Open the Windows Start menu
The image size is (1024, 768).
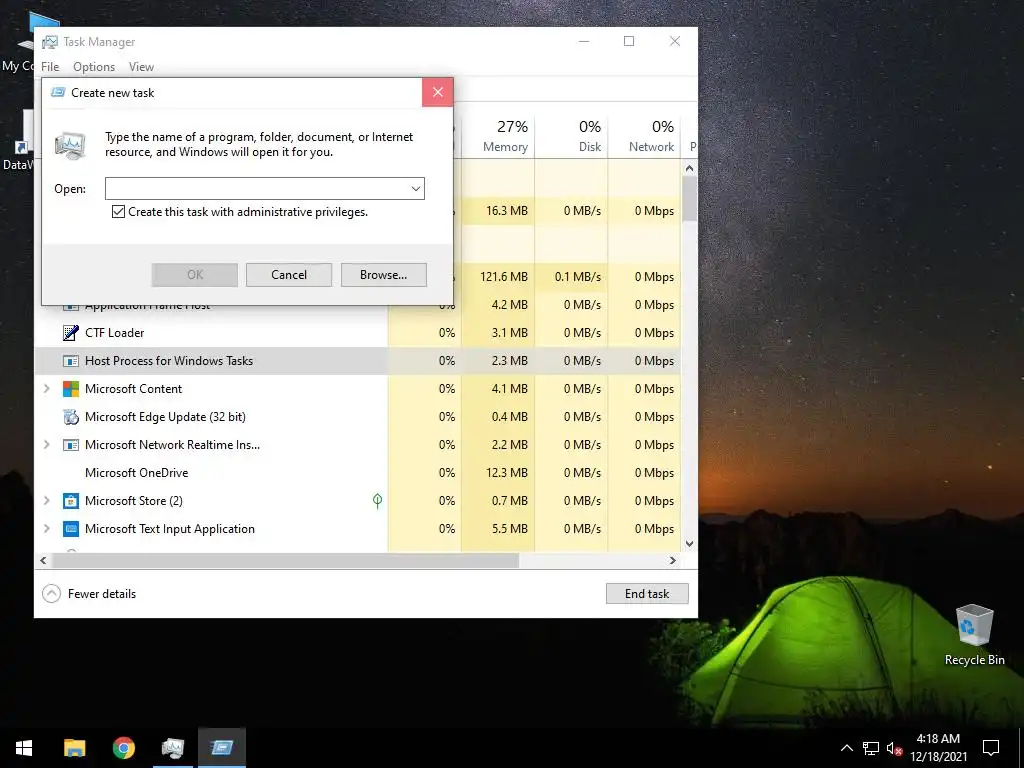[x=24, y=748]
